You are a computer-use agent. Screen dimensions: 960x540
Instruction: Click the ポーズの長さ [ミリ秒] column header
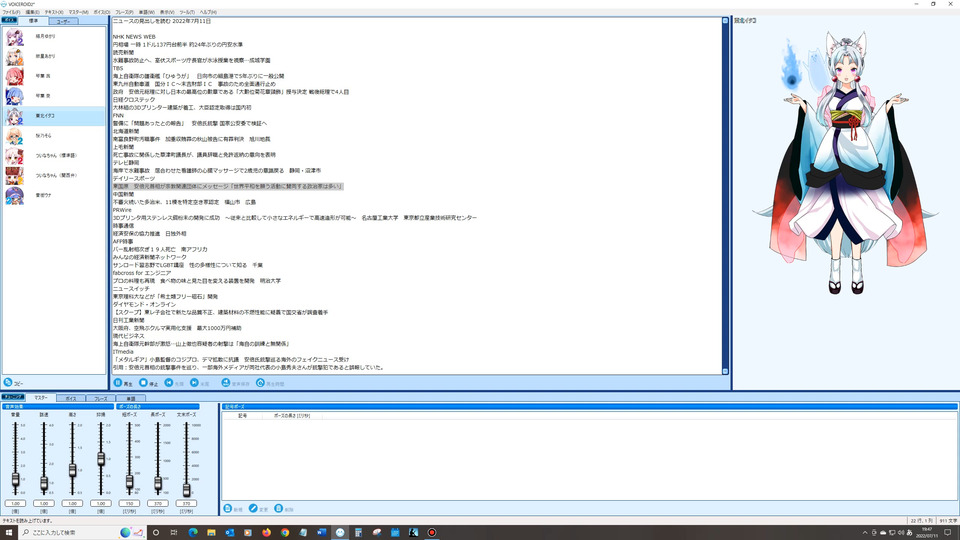coord(292,416)
